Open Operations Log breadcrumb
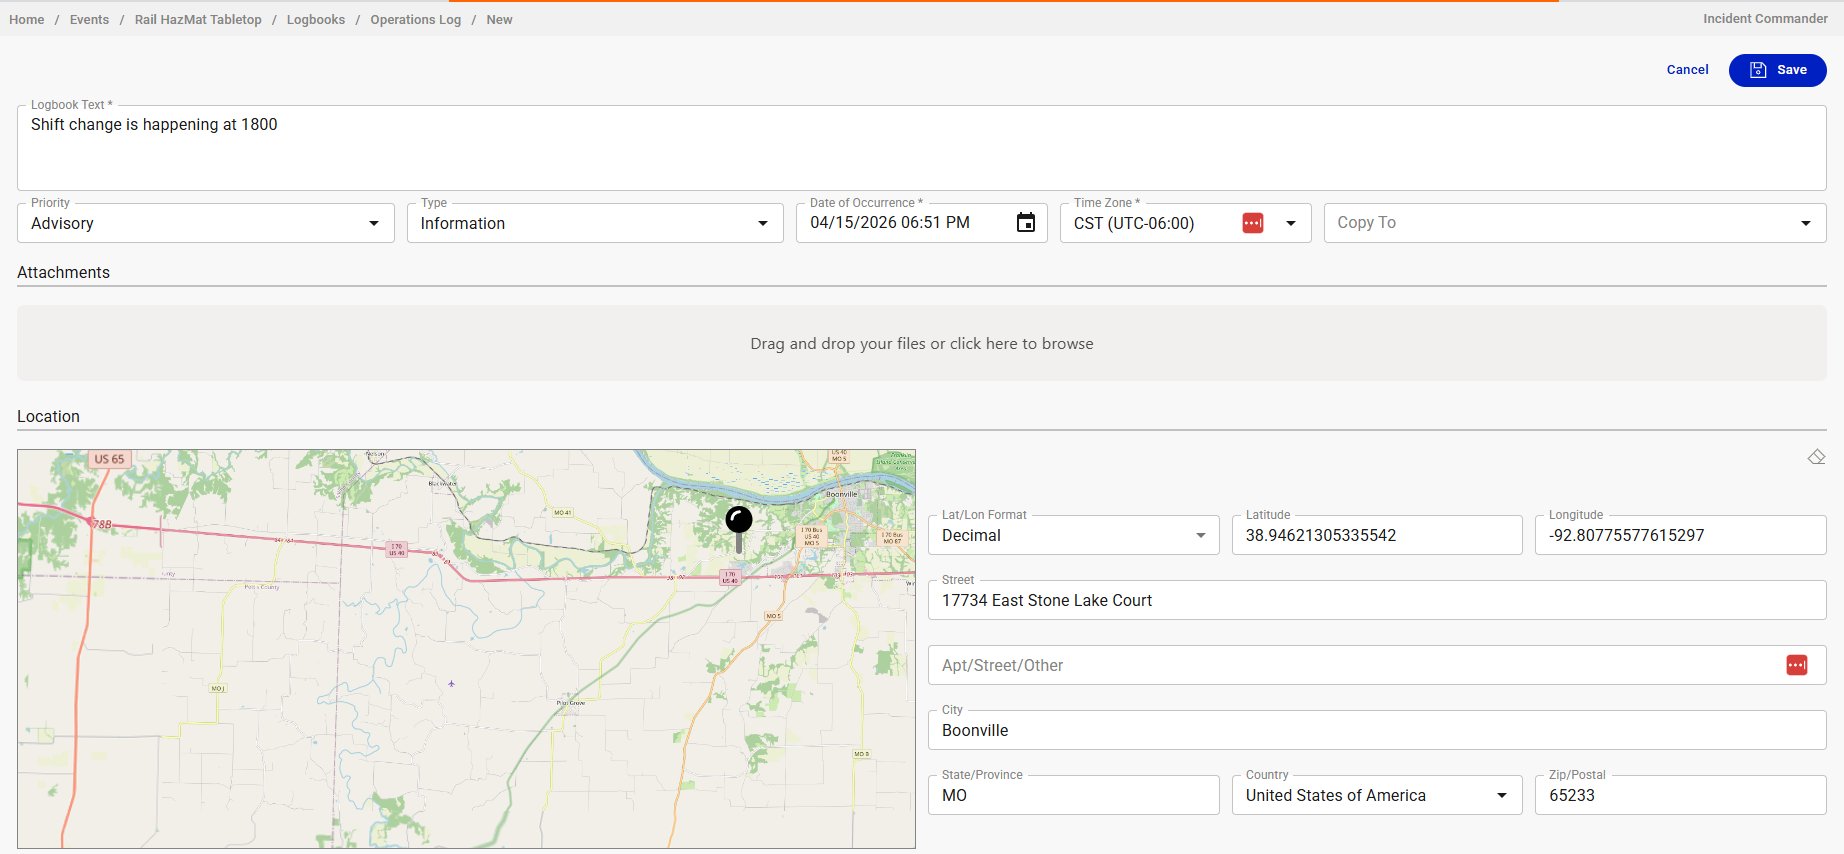This screenshot has height=854, width=1844. tap(416, 20)
